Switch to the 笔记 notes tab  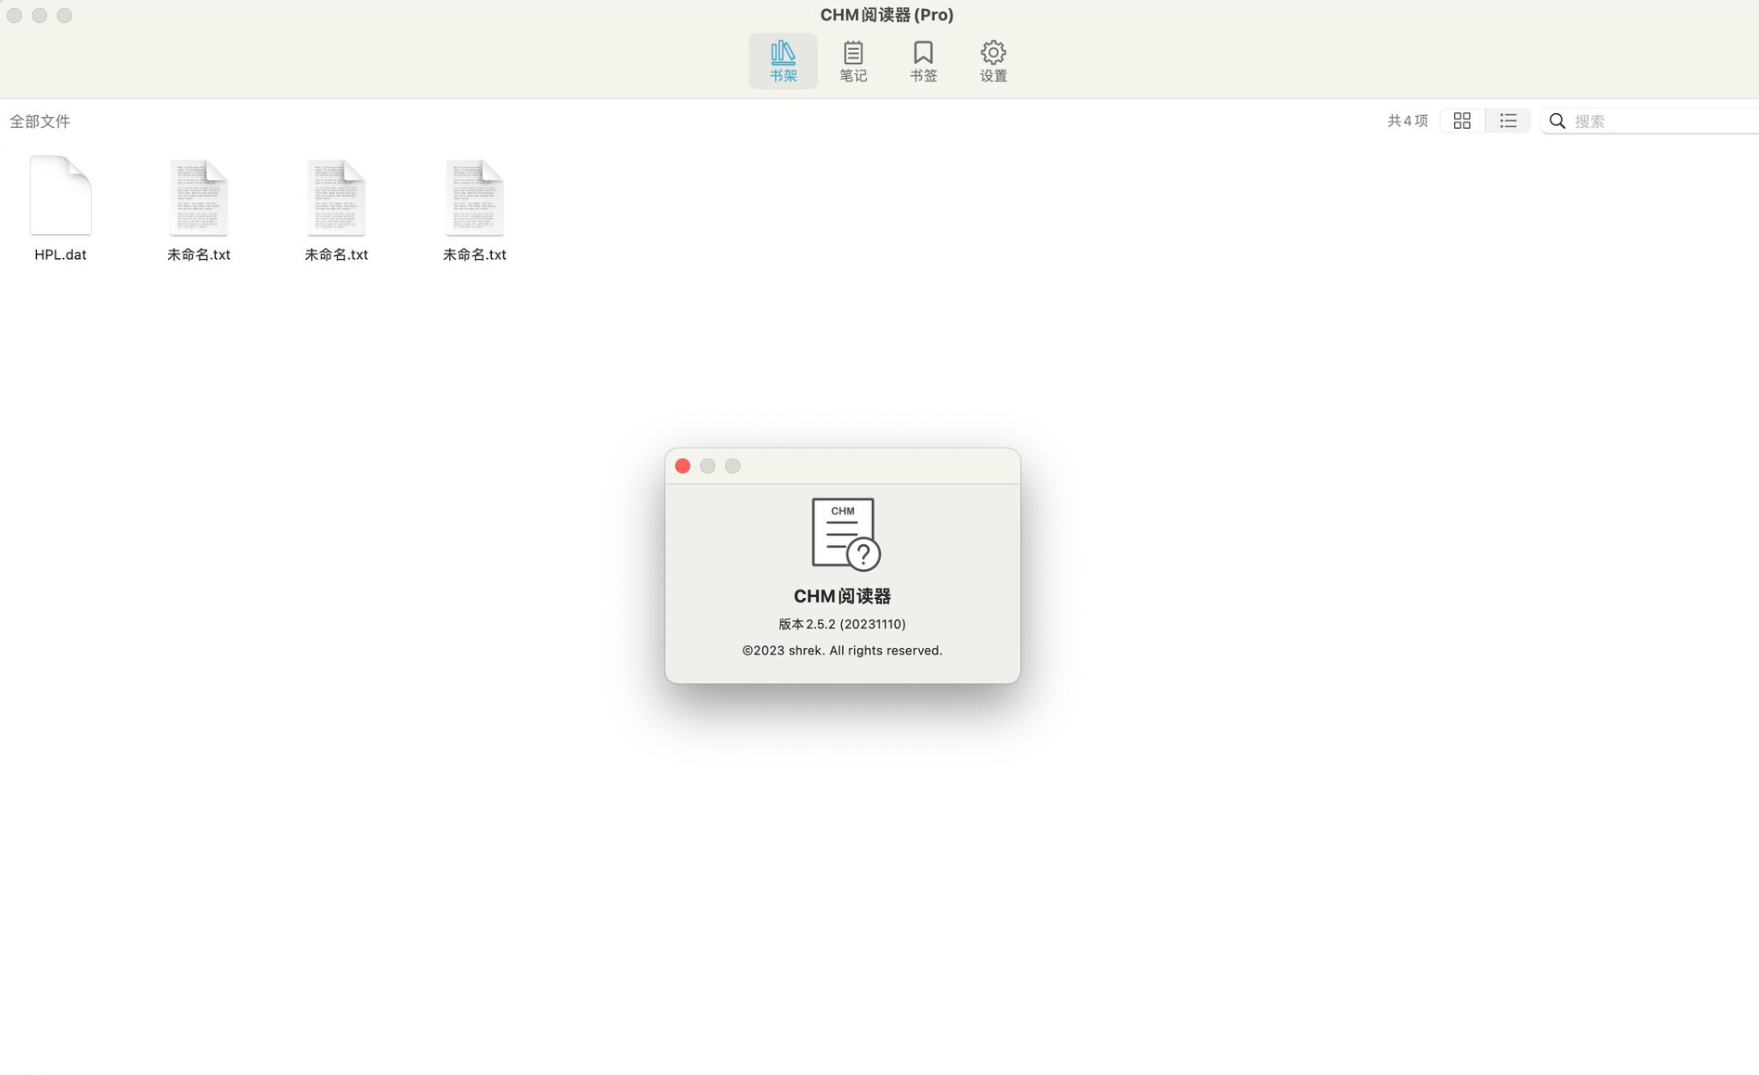tap(853, 61)
